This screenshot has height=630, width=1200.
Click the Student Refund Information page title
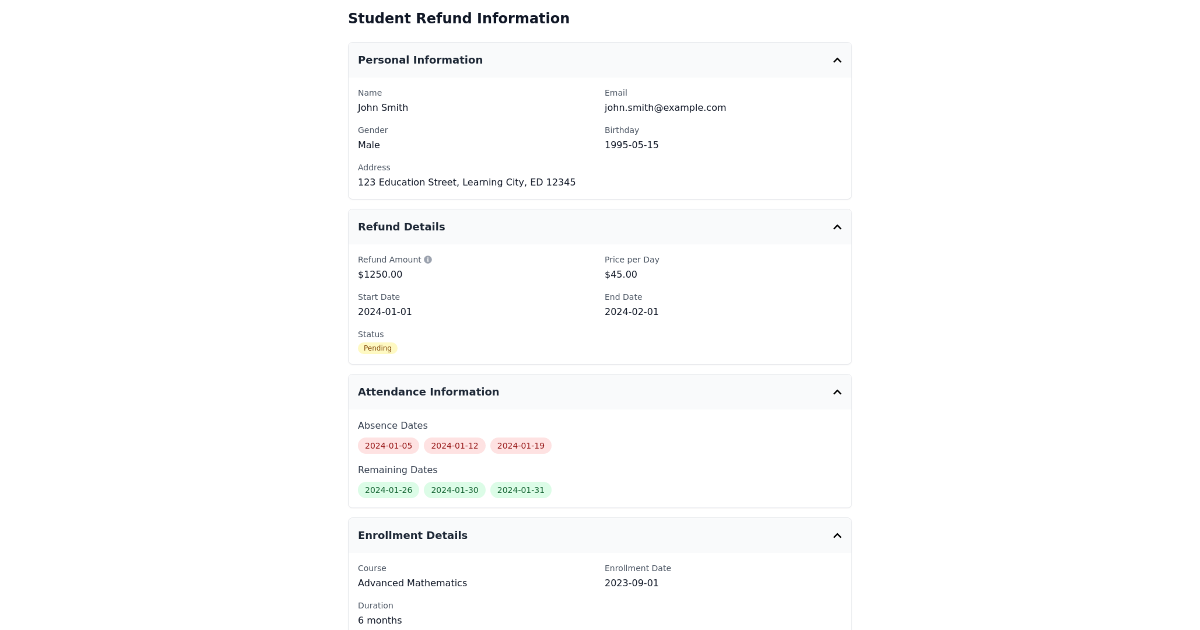tap(459, 18)
